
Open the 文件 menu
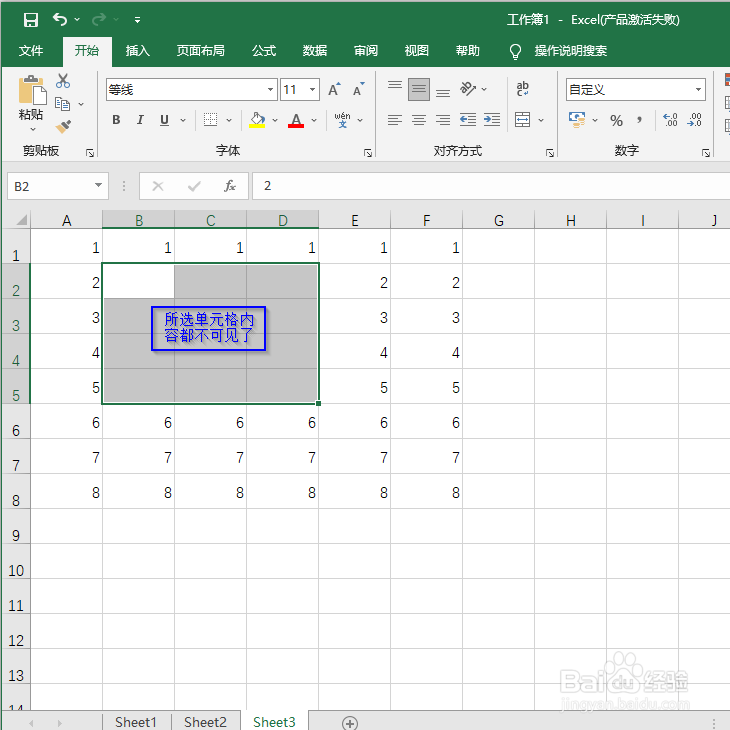(x=31, y=50)
